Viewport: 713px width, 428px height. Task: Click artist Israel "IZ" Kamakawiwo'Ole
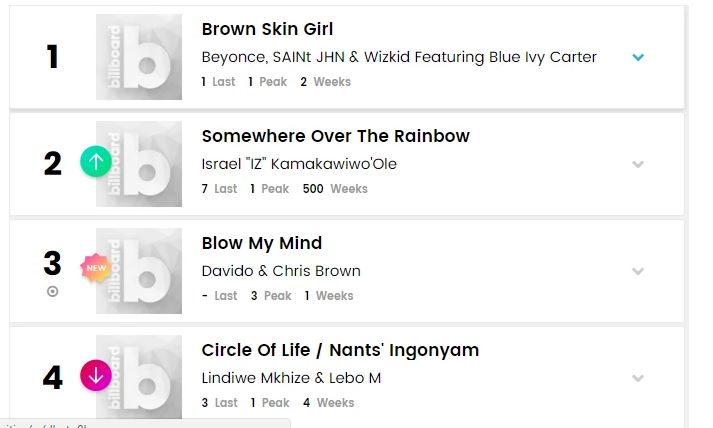pos(299,164)
